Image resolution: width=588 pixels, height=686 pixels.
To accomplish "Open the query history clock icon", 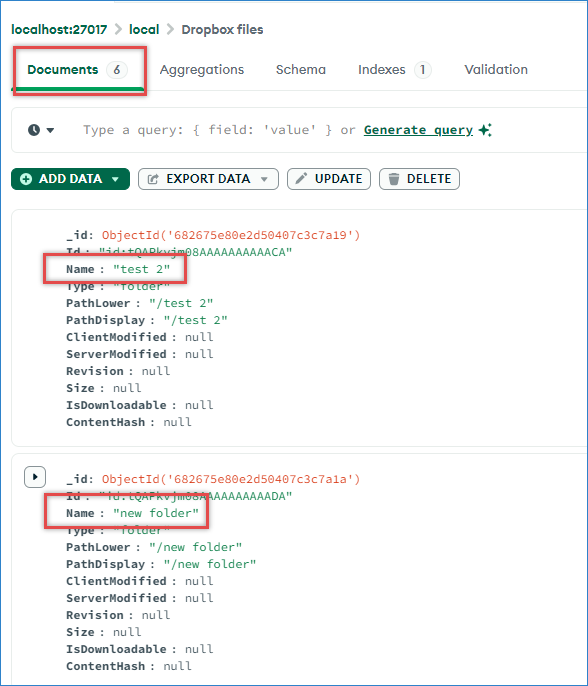I will pos(34,130).
